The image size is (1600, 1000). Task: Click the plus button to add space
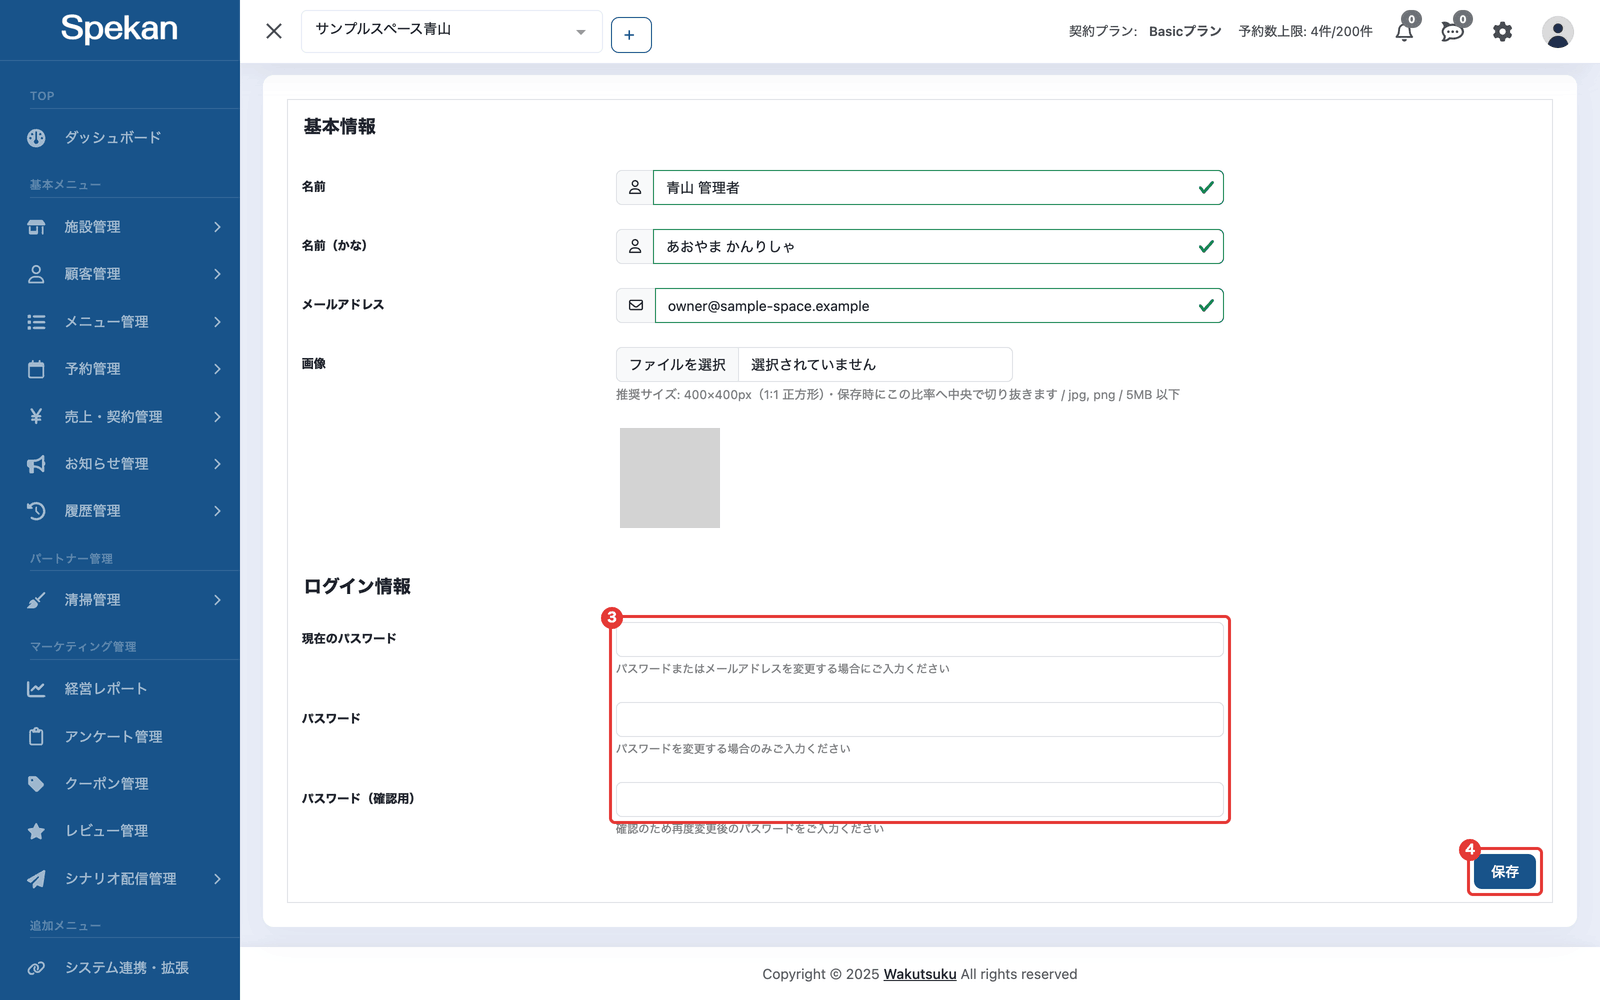coord(631,35)
